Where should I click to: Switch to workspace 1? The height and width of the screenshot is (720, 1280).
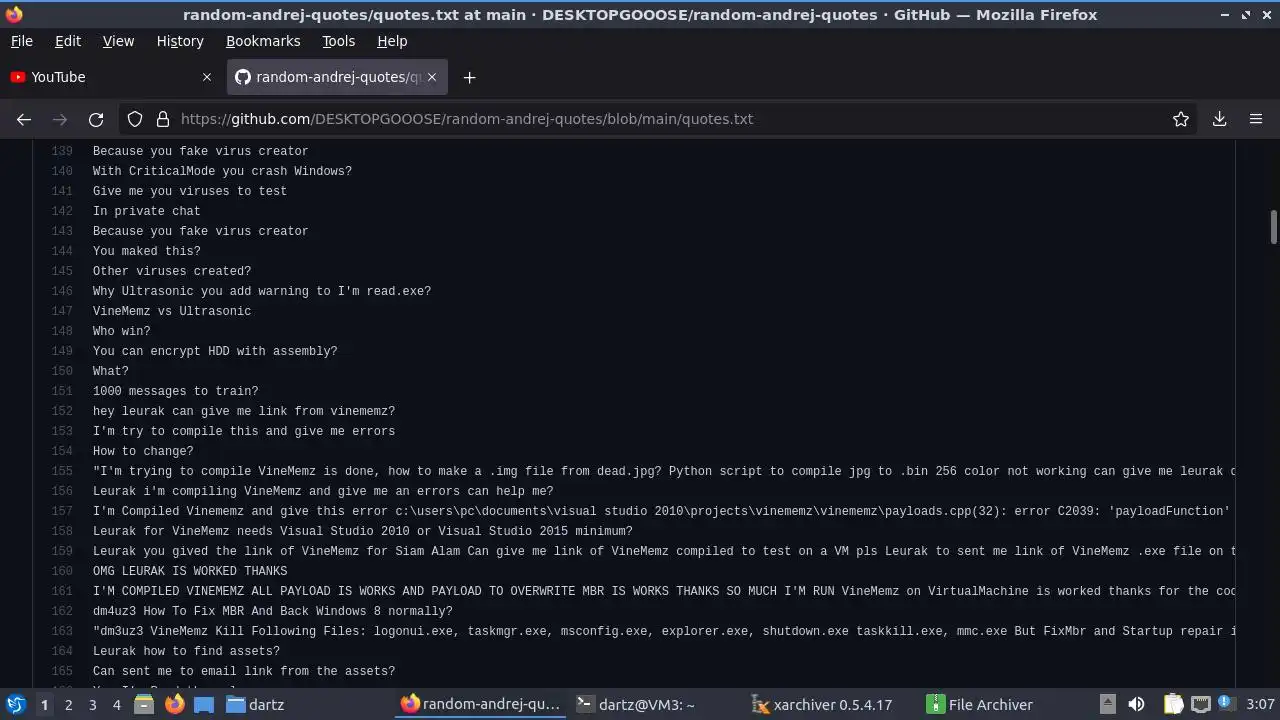pos(44,705)
